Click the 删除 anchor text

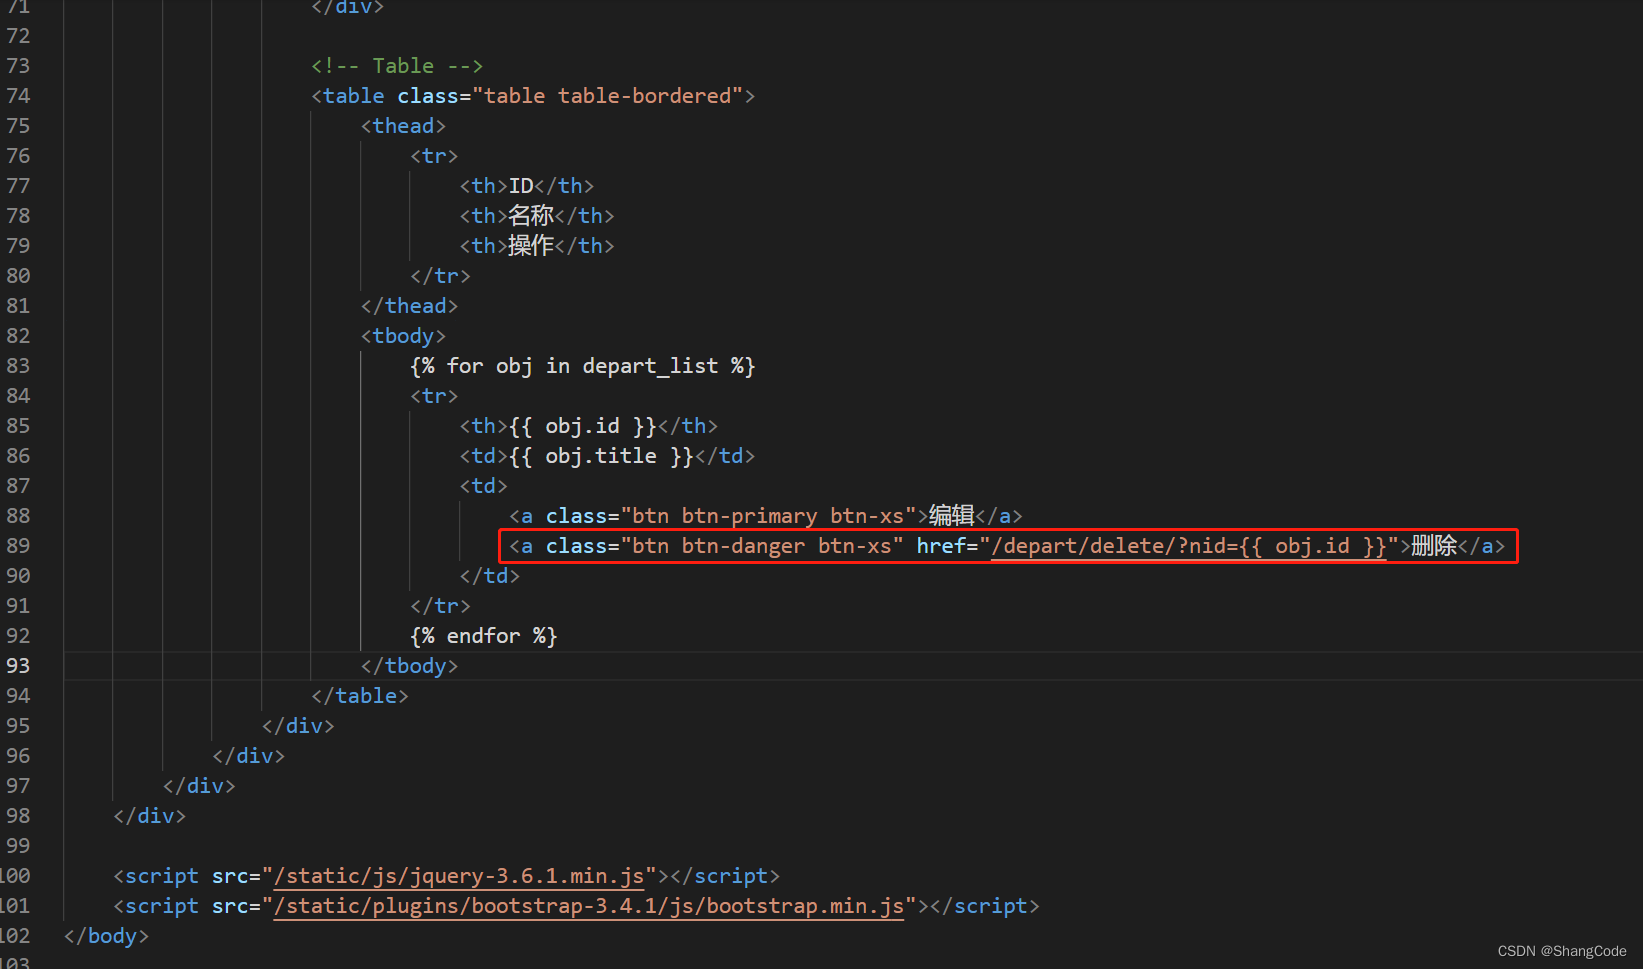(1434, 546)
